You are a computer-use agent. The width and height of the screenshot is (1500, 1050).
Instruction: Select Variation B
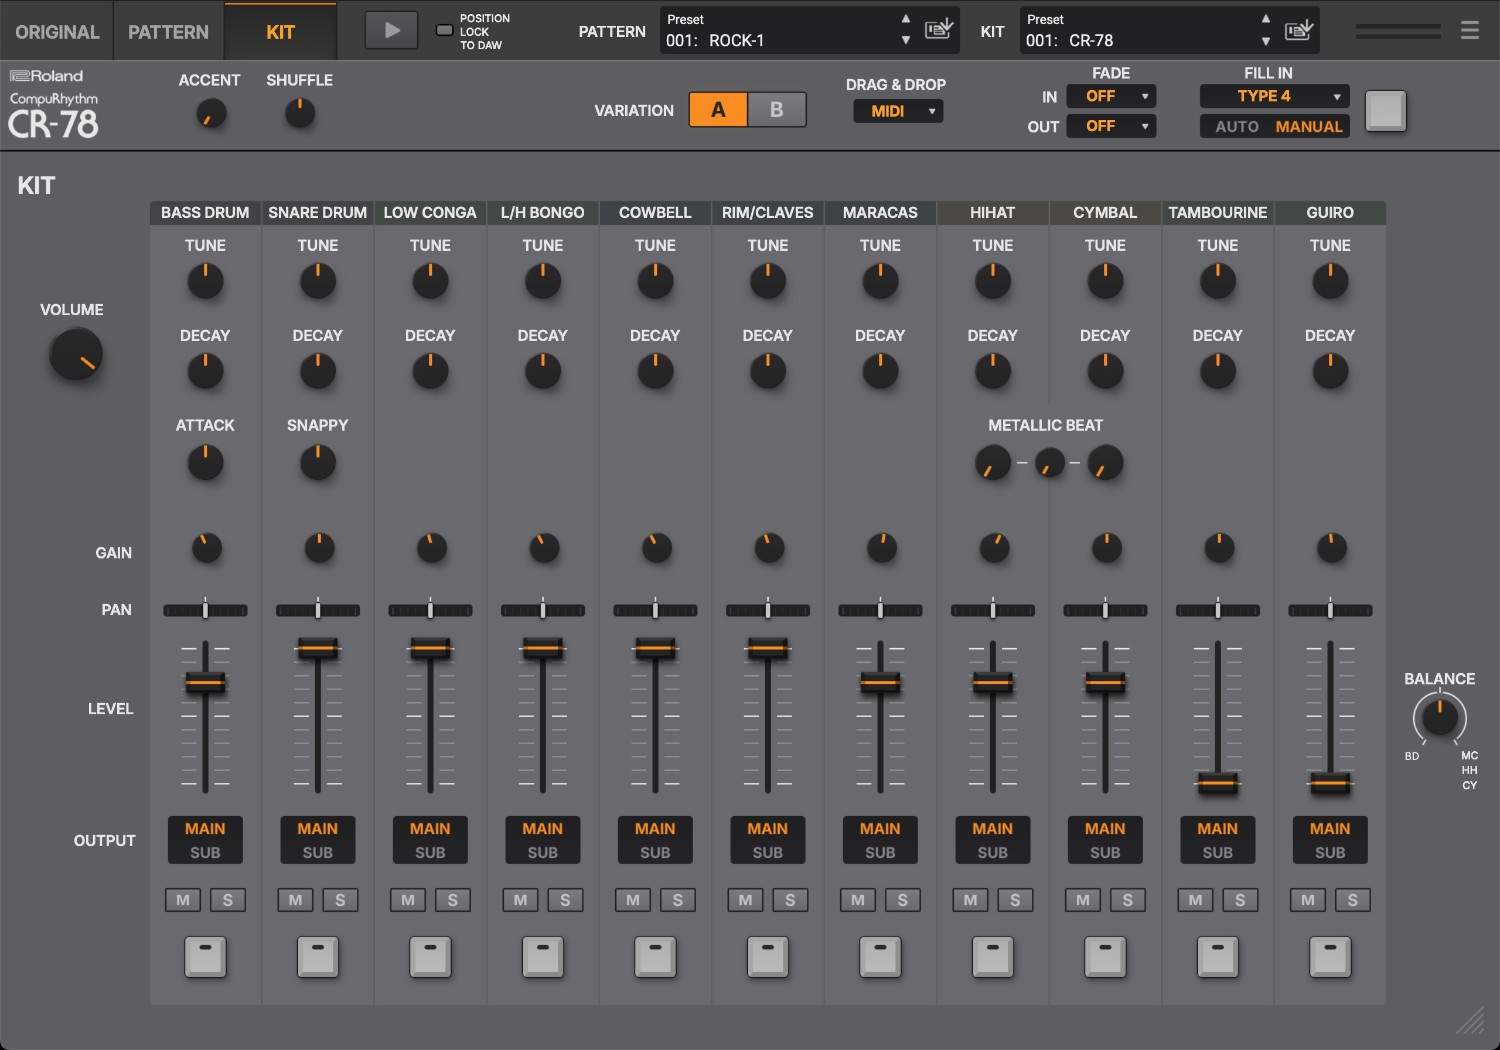[x=777, y=110]
